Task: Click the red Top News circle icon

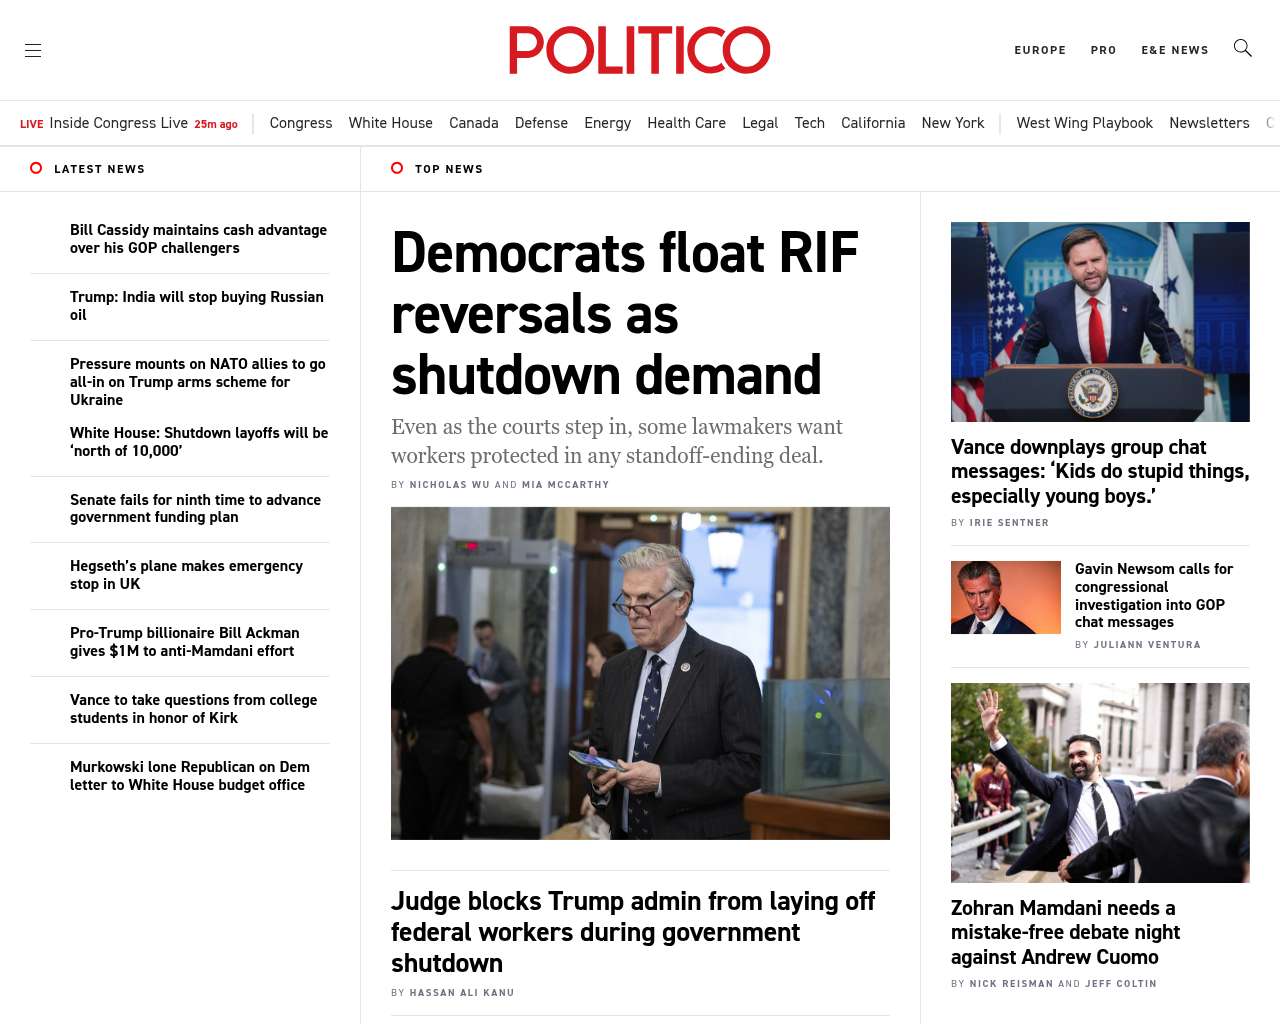Action: (x=397, y=168)
